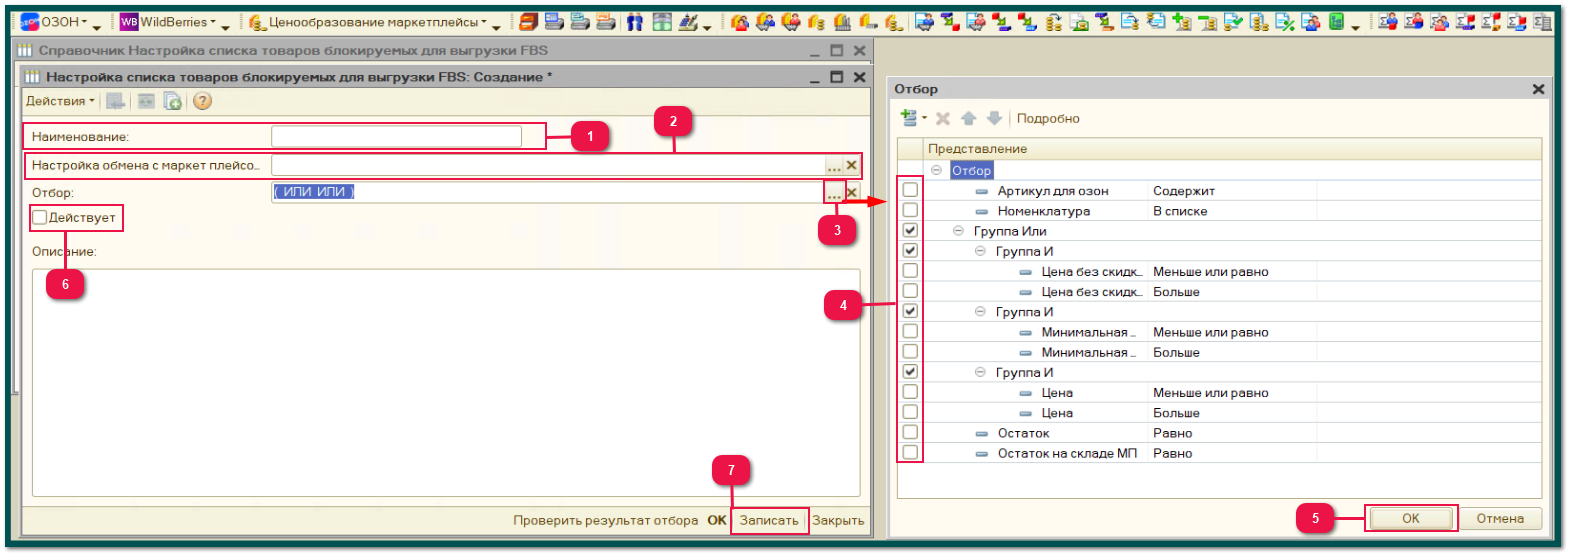Image resolution: width=1570 pixels, height=556 pixels.
Task: Click the two-people icon in top toolbar
Action: click(635, 22)
